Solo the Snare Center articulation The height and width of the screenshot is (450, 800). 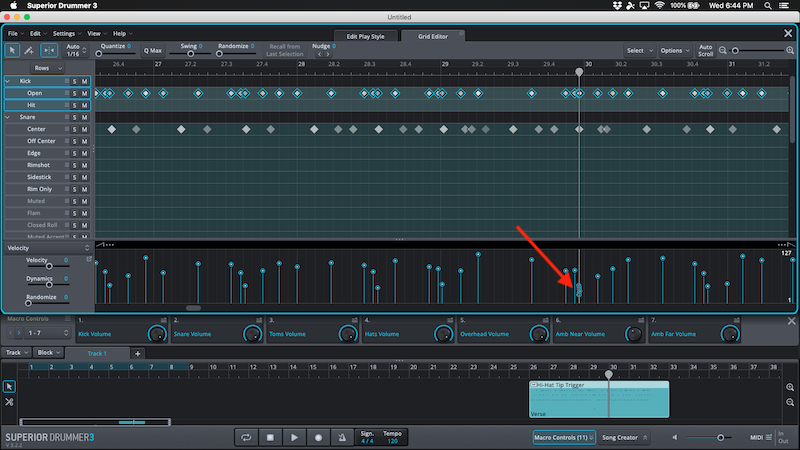point(74,129)
